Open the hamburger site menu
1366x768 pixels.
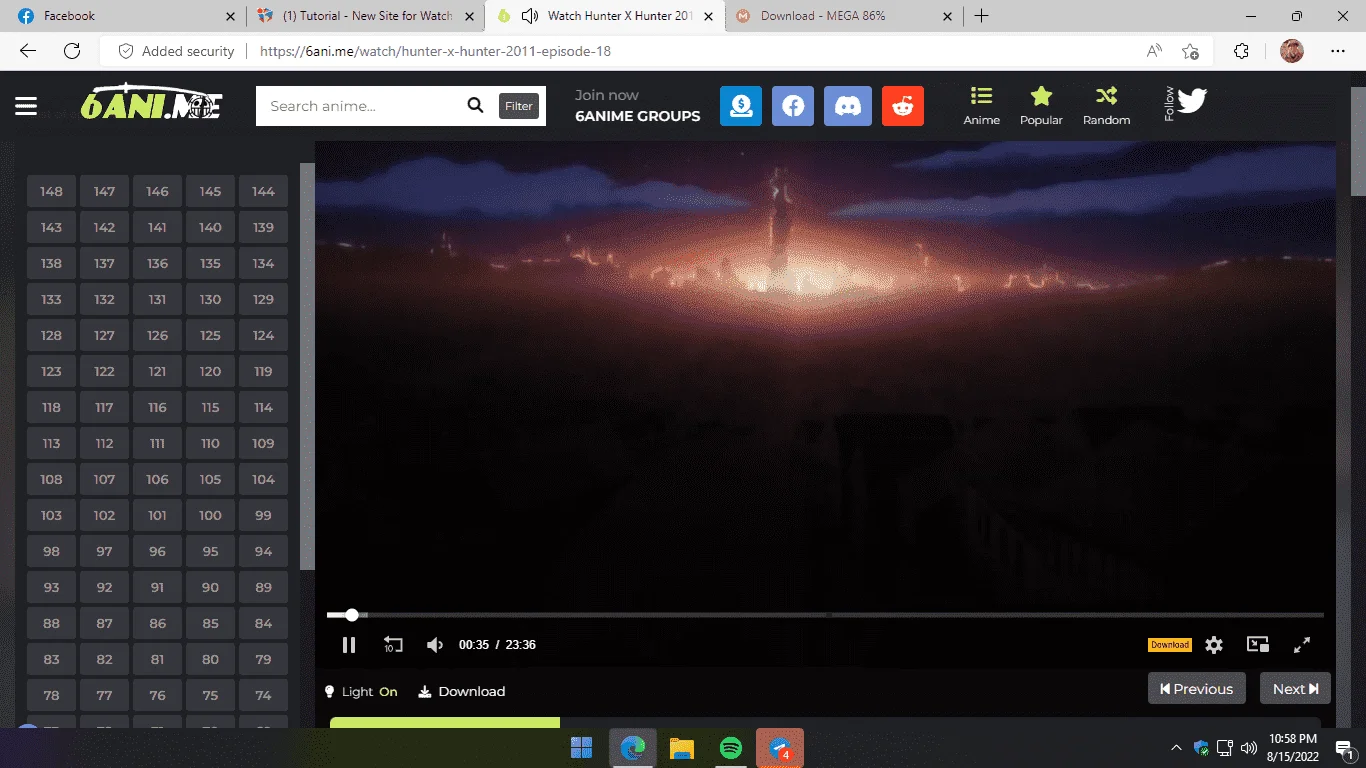point(26,106)
